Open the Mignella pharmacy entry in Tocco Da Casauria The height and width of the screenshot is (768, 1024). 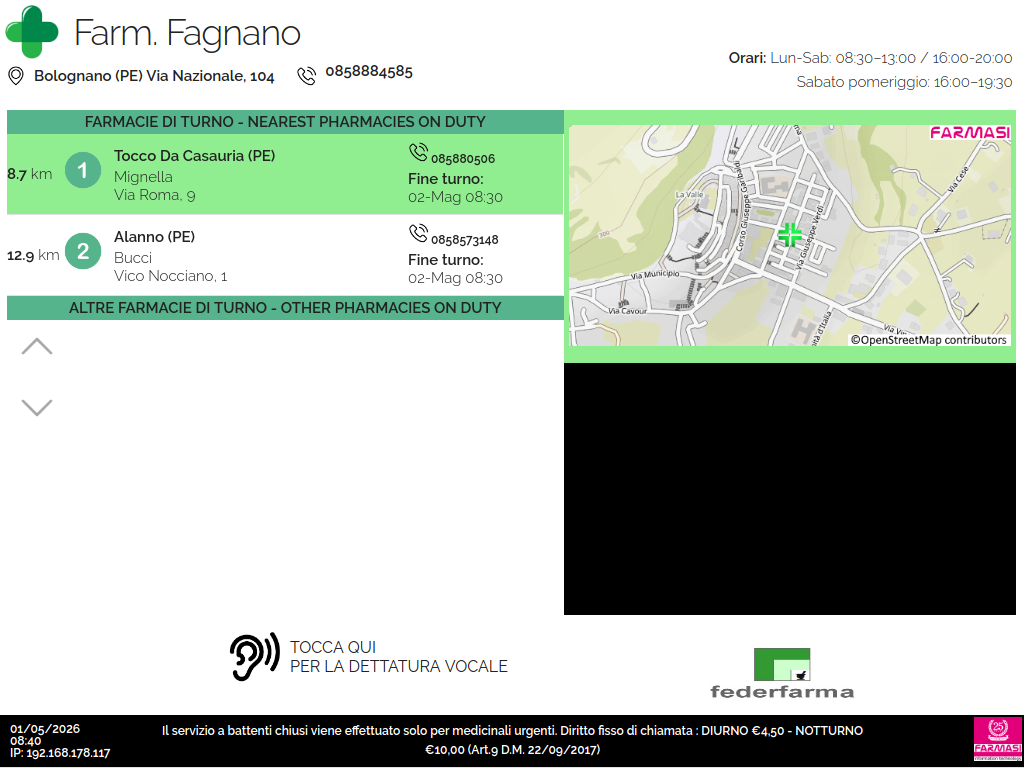tap(285, 174)
